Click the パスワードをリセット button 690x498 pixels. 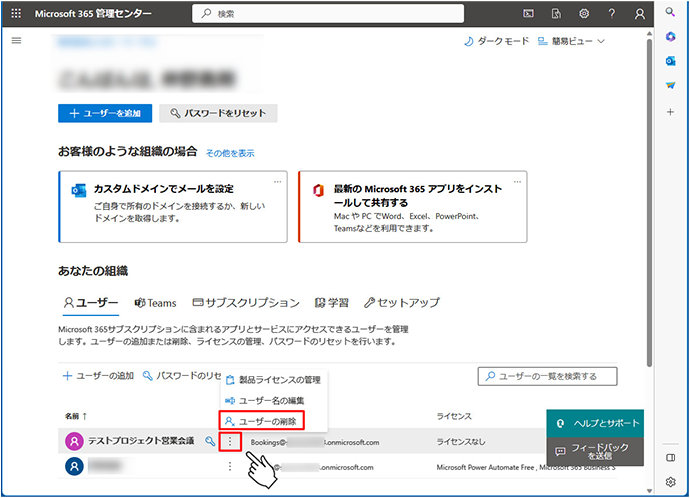tap(218, 113)
